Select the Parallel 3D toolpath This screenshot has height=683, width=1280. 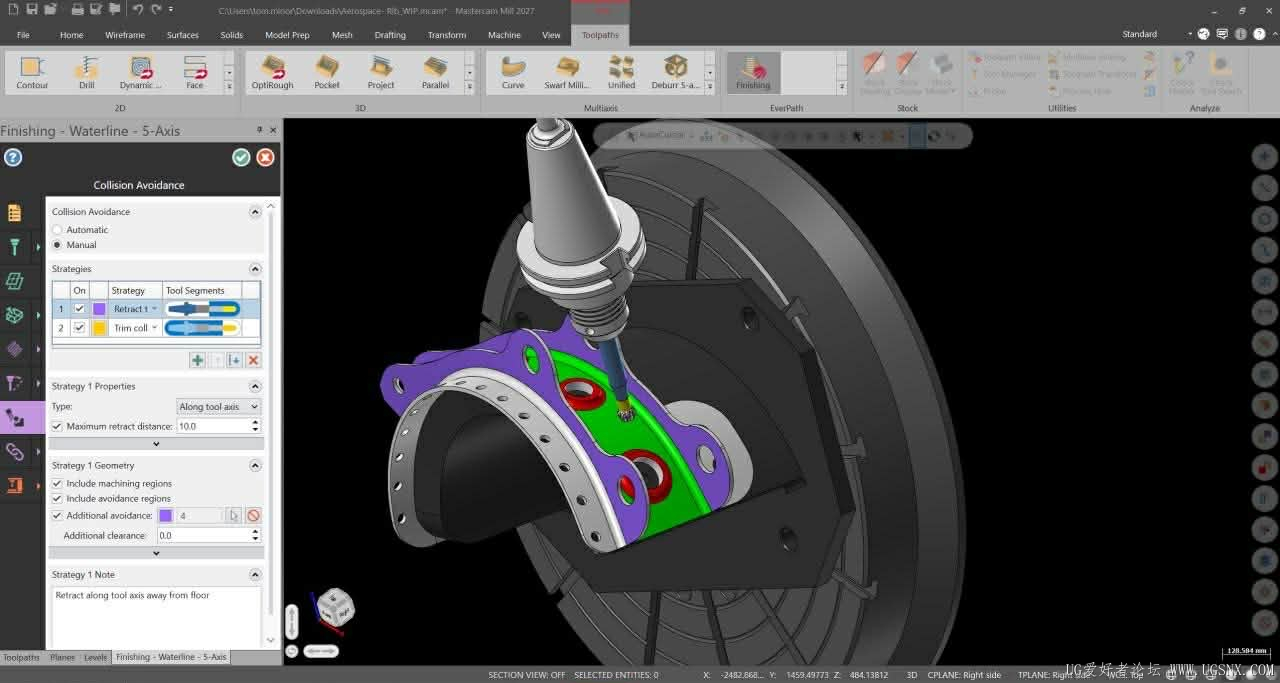point(435,72)
